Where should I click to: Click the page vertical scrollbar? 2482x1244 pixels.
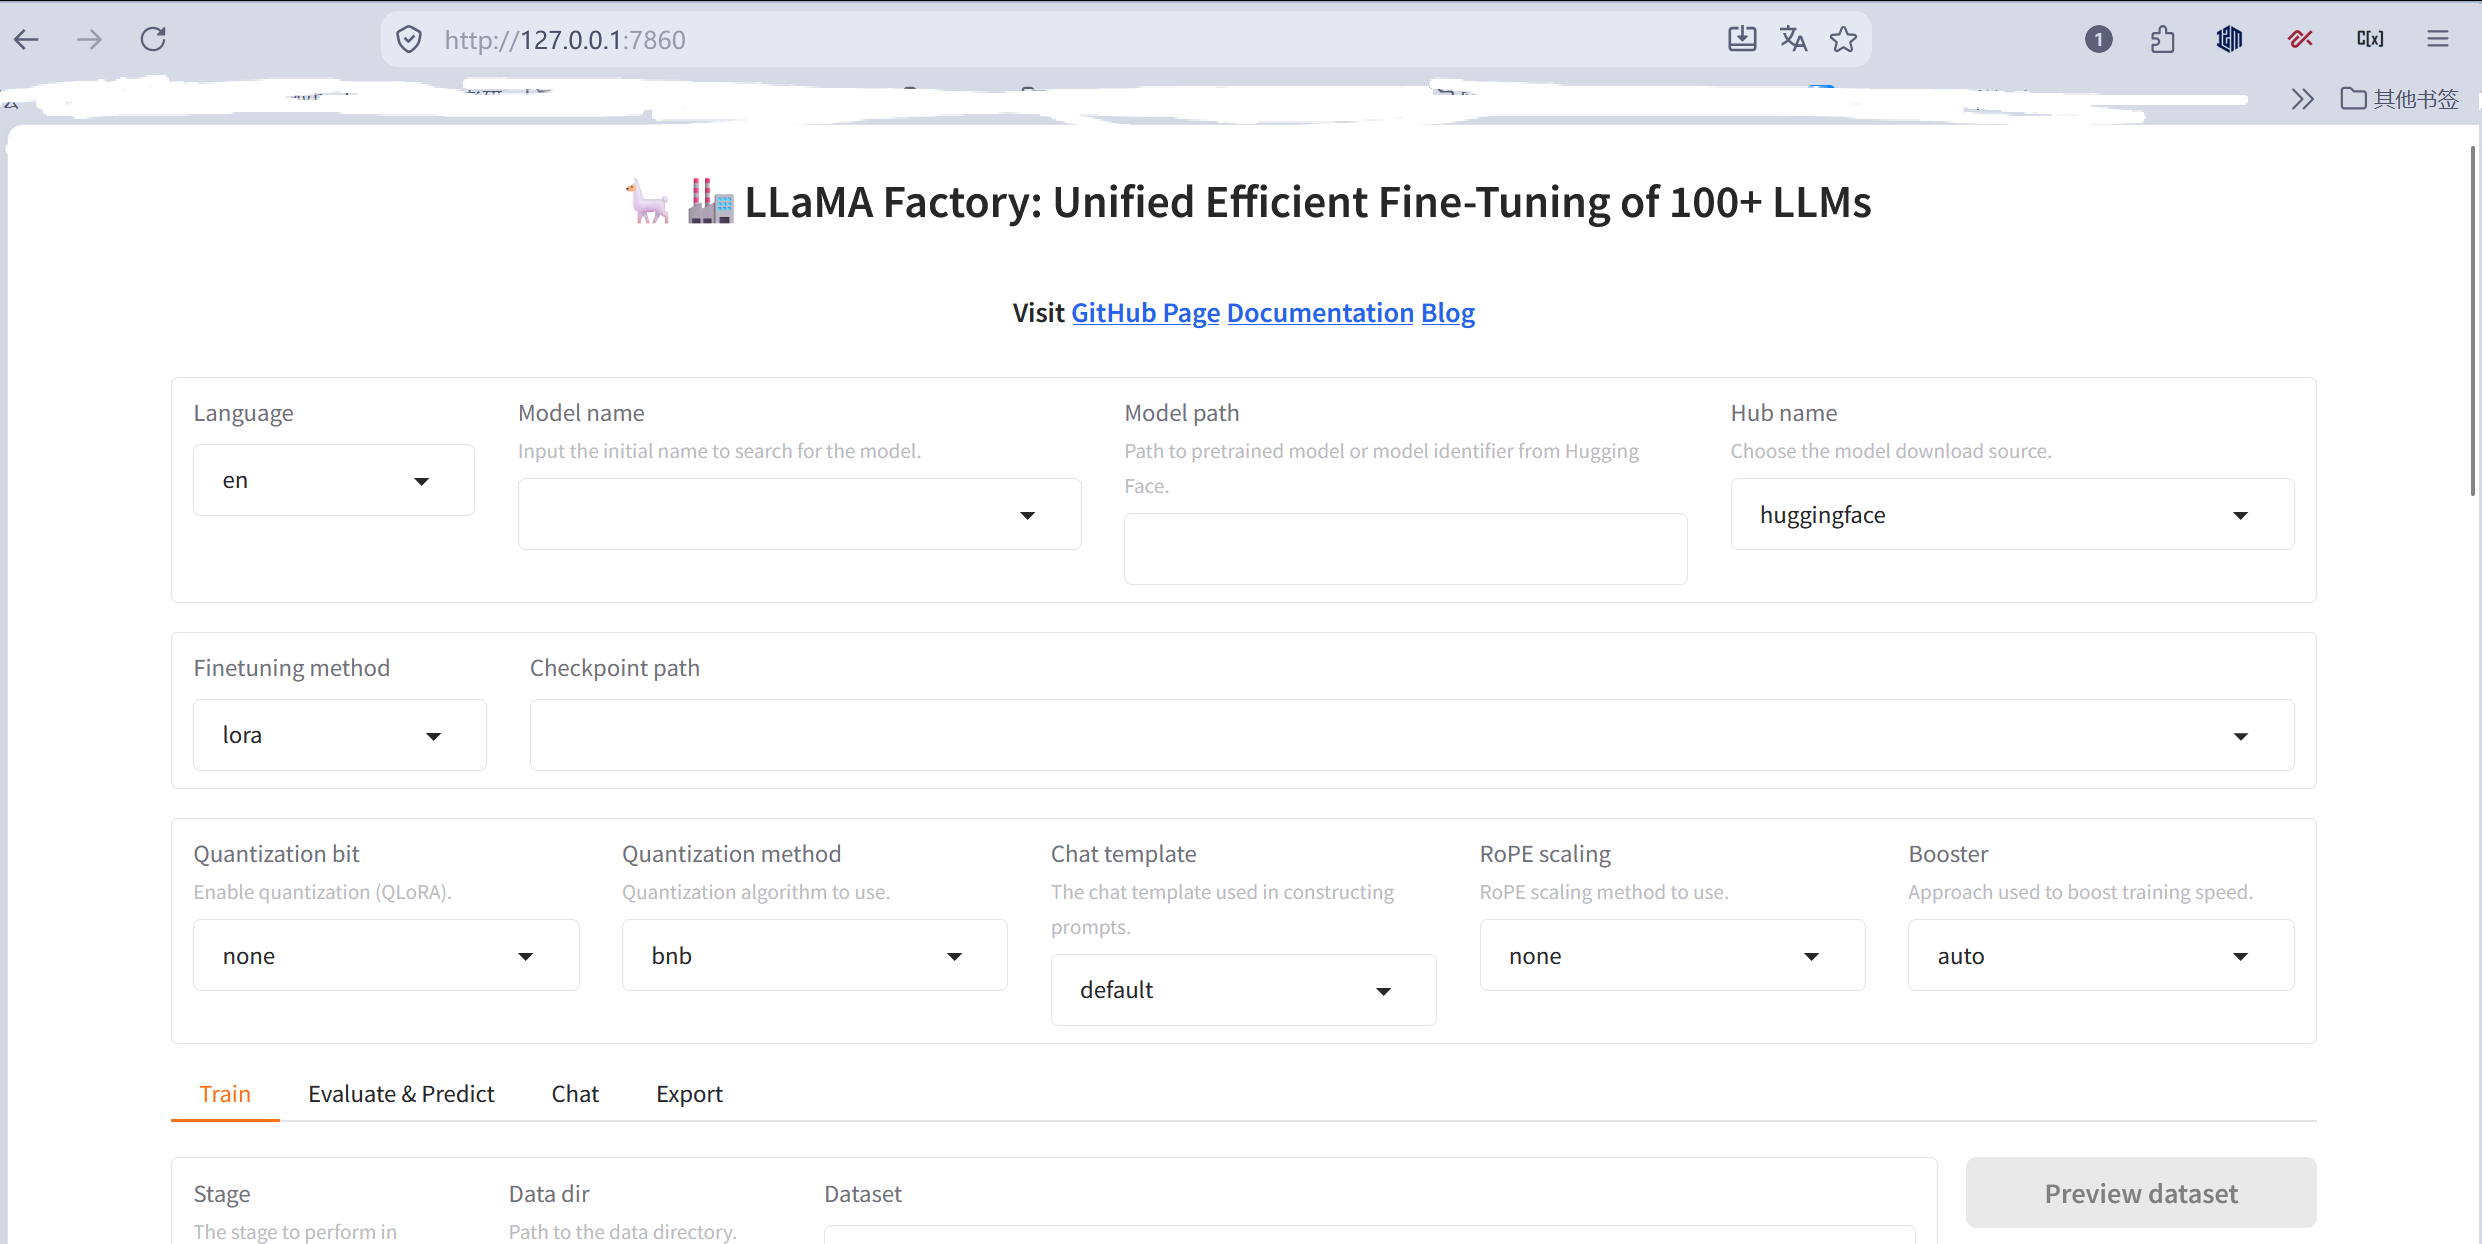point(2472,320)
